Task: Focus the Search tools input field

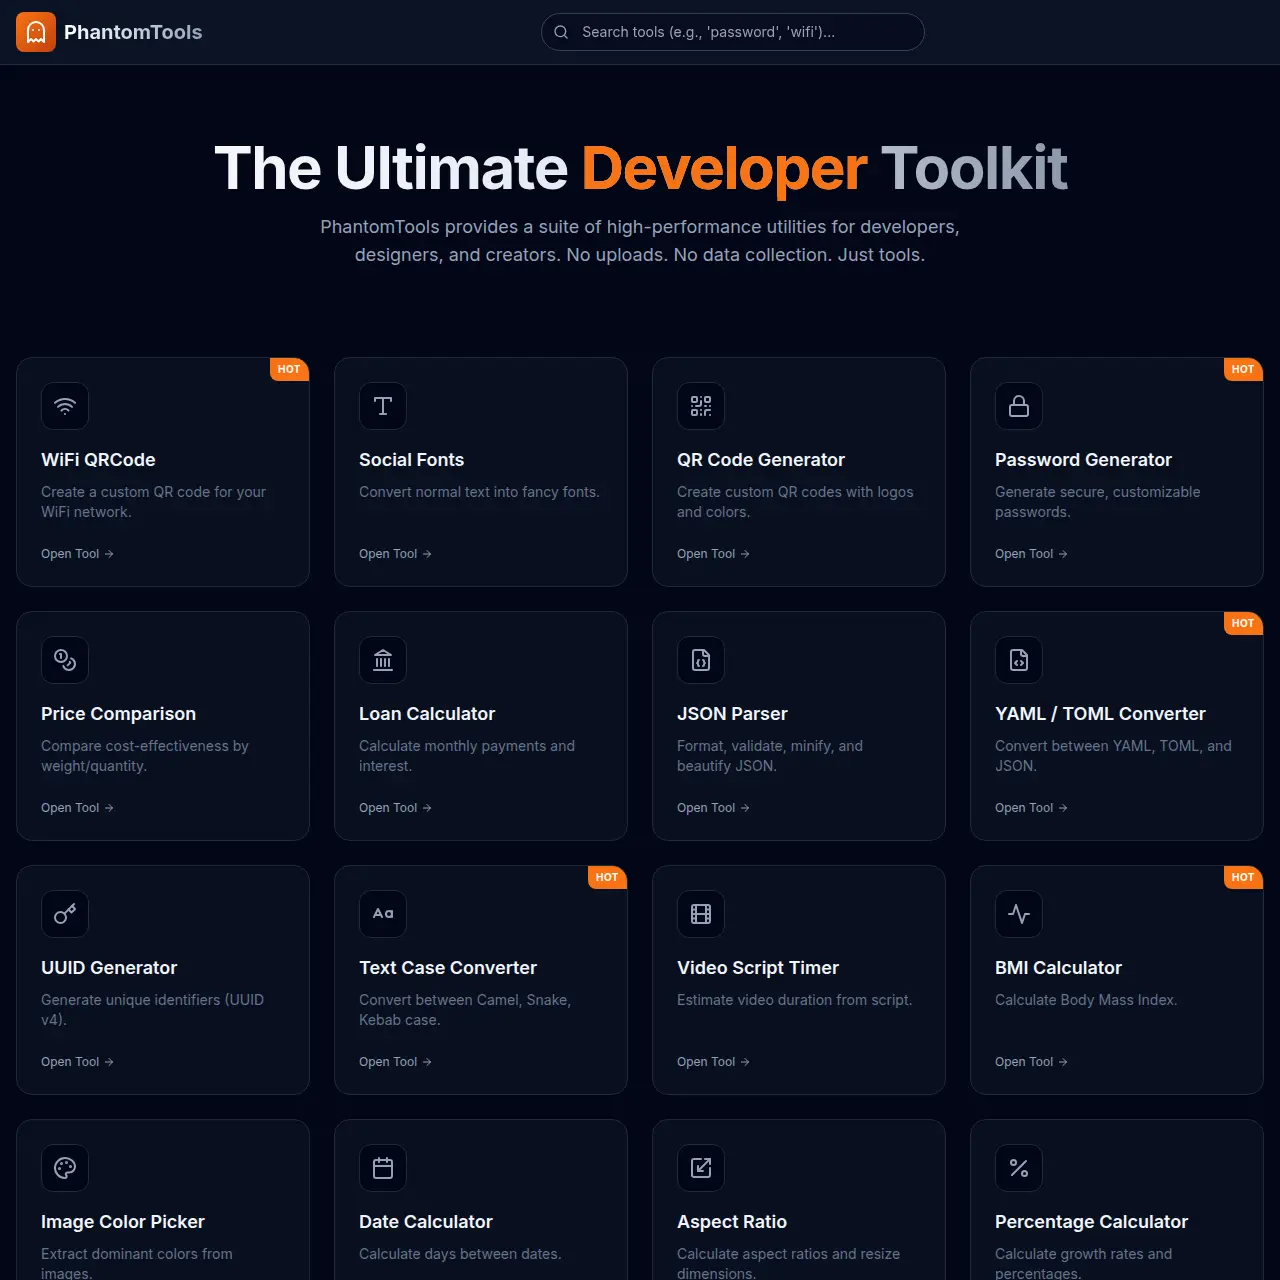Action: [x=733, y=32]
